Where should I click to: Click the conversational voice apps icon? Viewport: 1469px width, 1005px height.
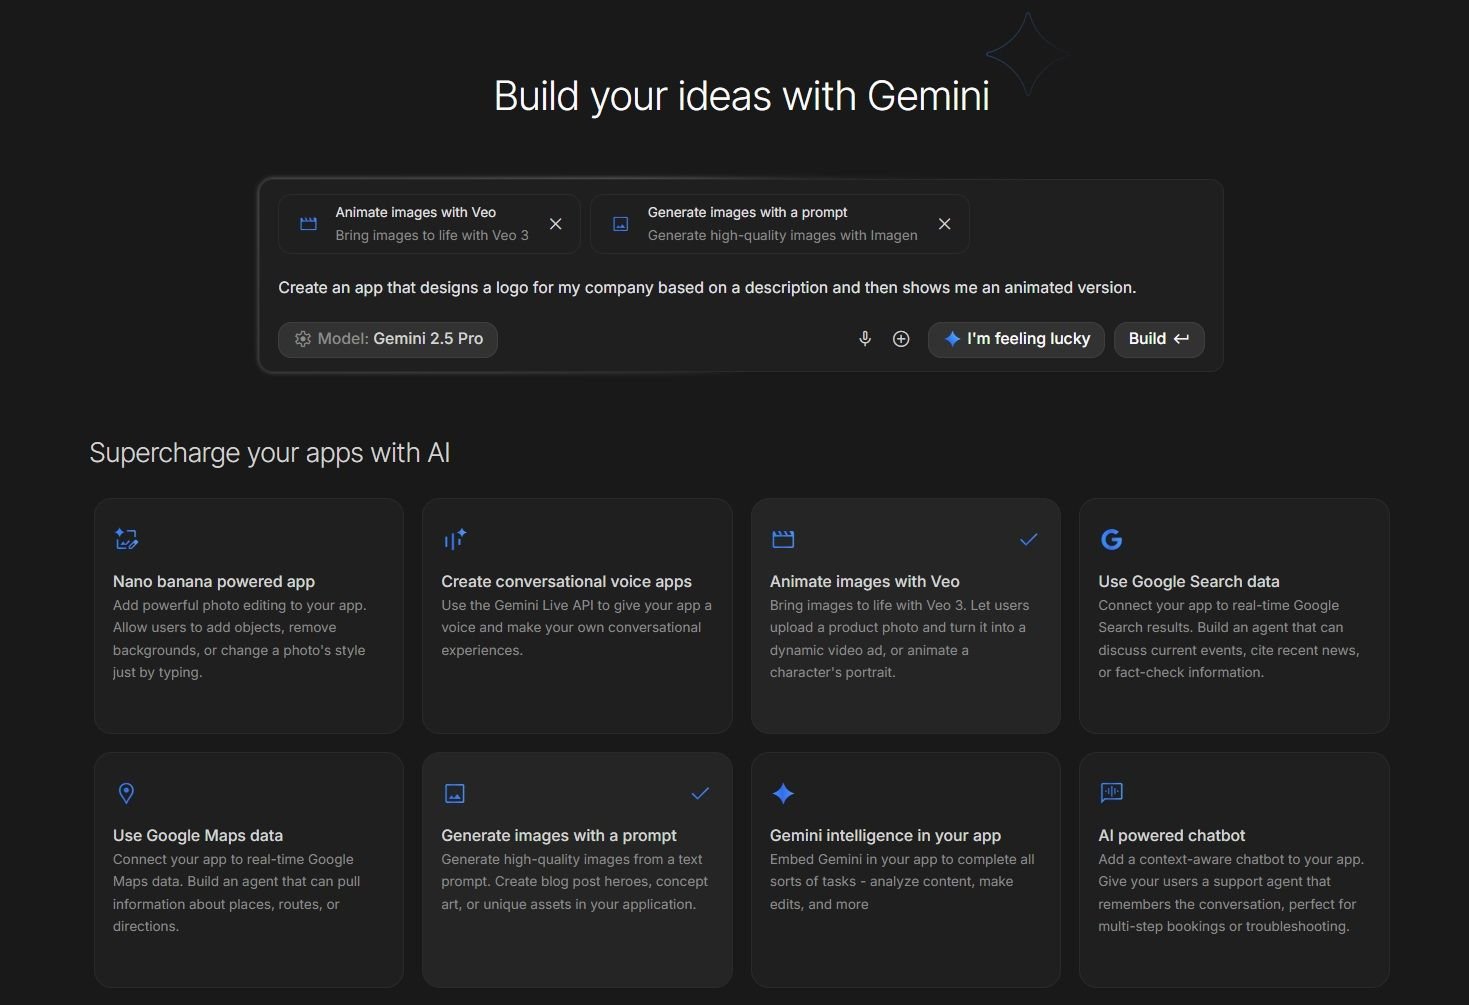click(x=455, y=538)
